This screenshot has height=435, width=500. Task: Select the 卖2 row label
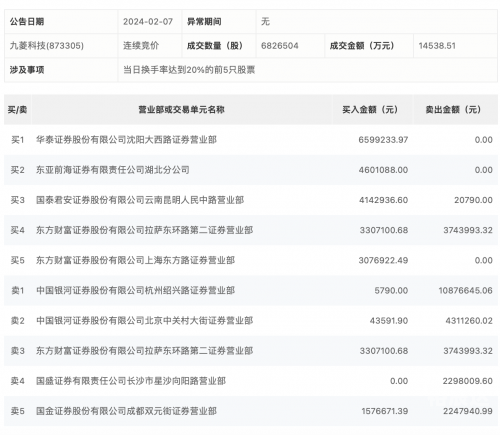click(18, 321)
